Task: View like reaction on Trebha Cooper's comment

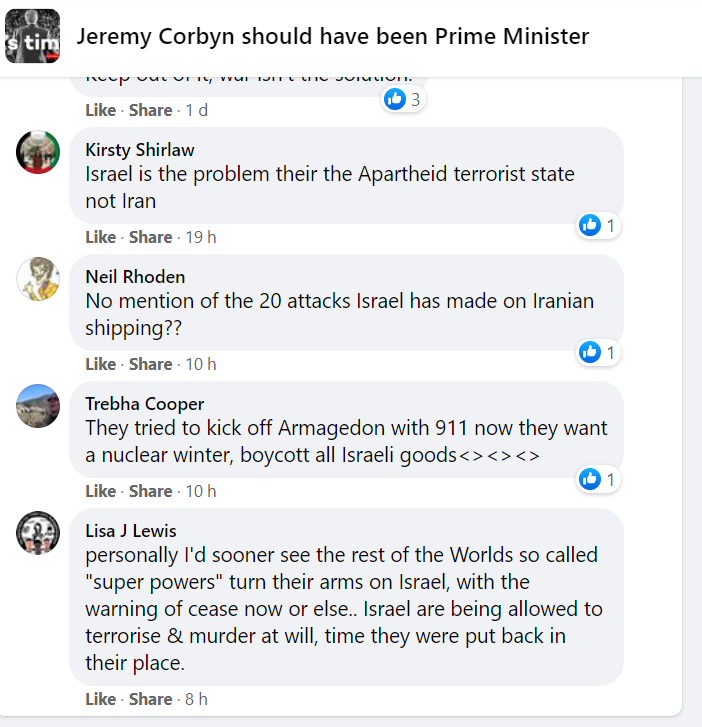Action: (x=598, y=480)
